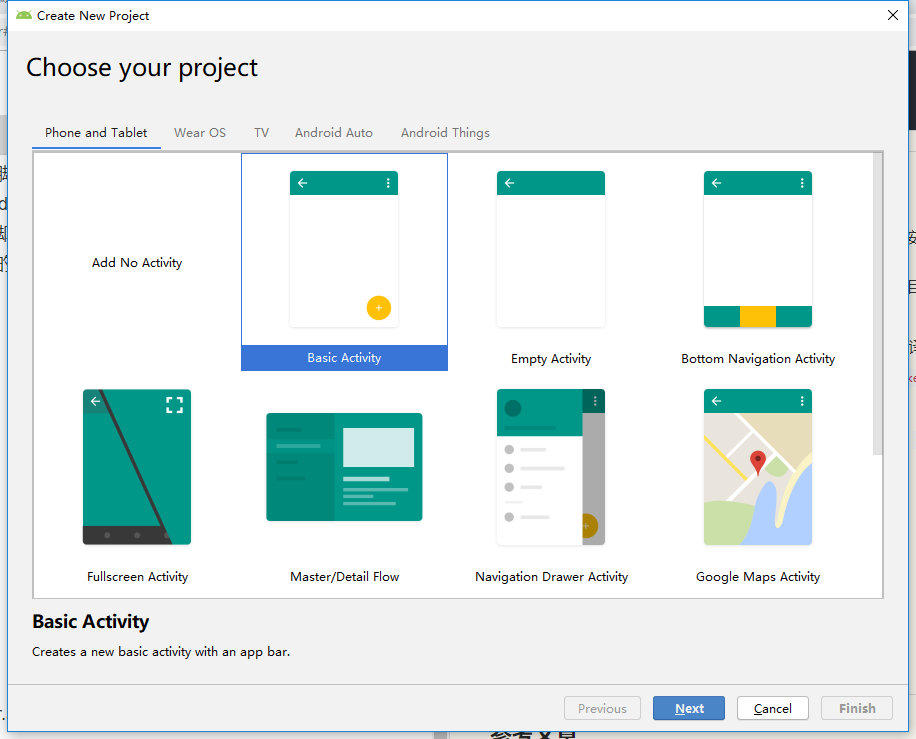
Task: Choose the Bottom Navigation Activity thumbnail
Action: (758, 249)
